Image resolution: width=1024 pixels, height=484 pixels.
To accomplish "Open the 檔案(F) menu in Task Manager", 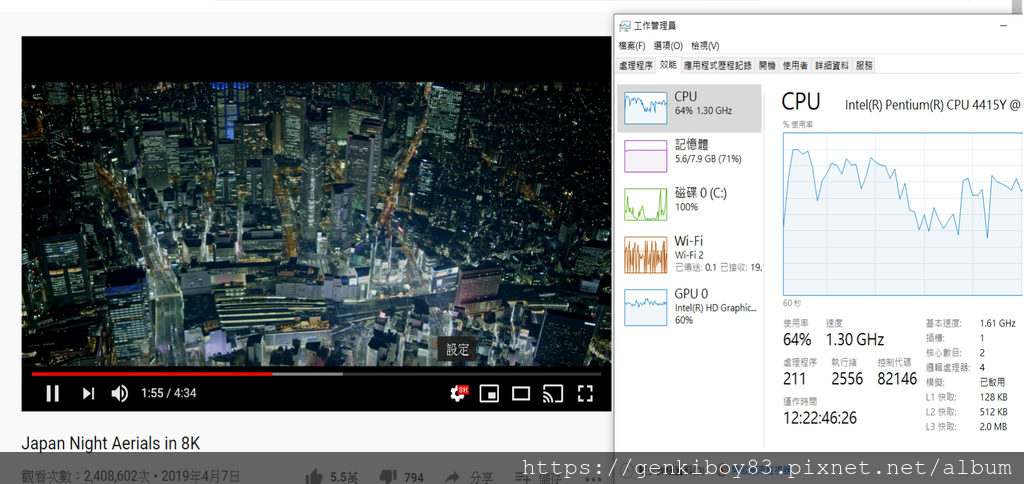I will tap(632, 46).
